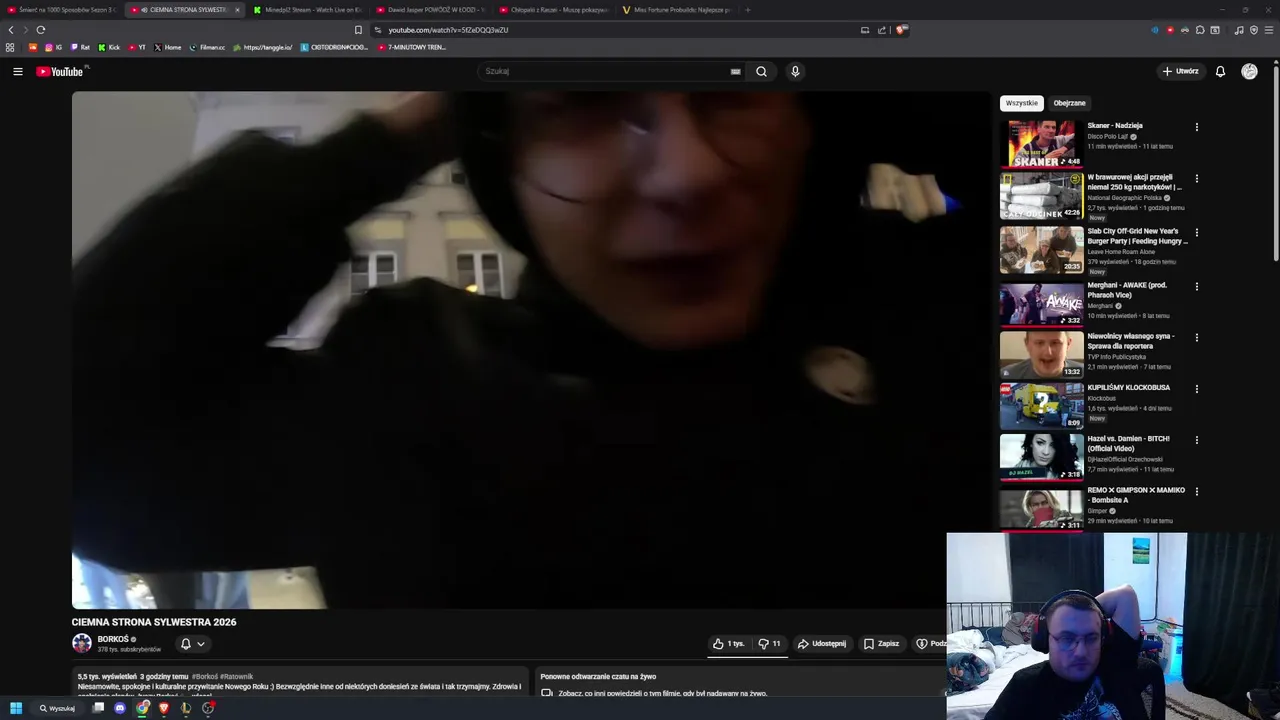Open the Merghani - AWAKE video title

(1127, 290)
